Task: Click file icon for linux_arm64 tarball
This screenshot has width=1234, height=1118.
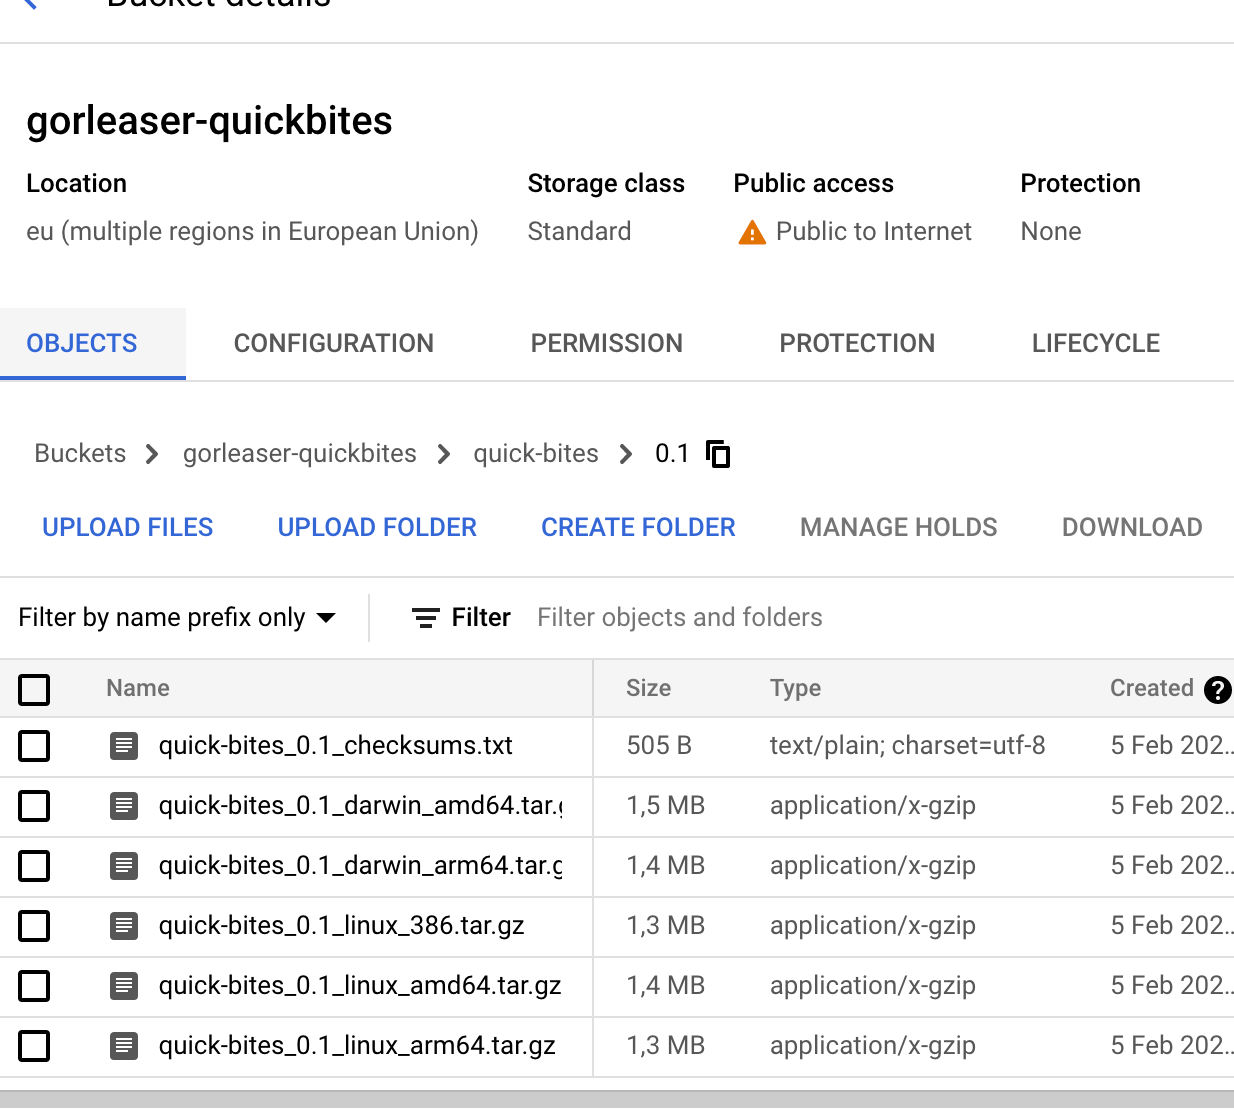Action: [x=124, y=1046]
